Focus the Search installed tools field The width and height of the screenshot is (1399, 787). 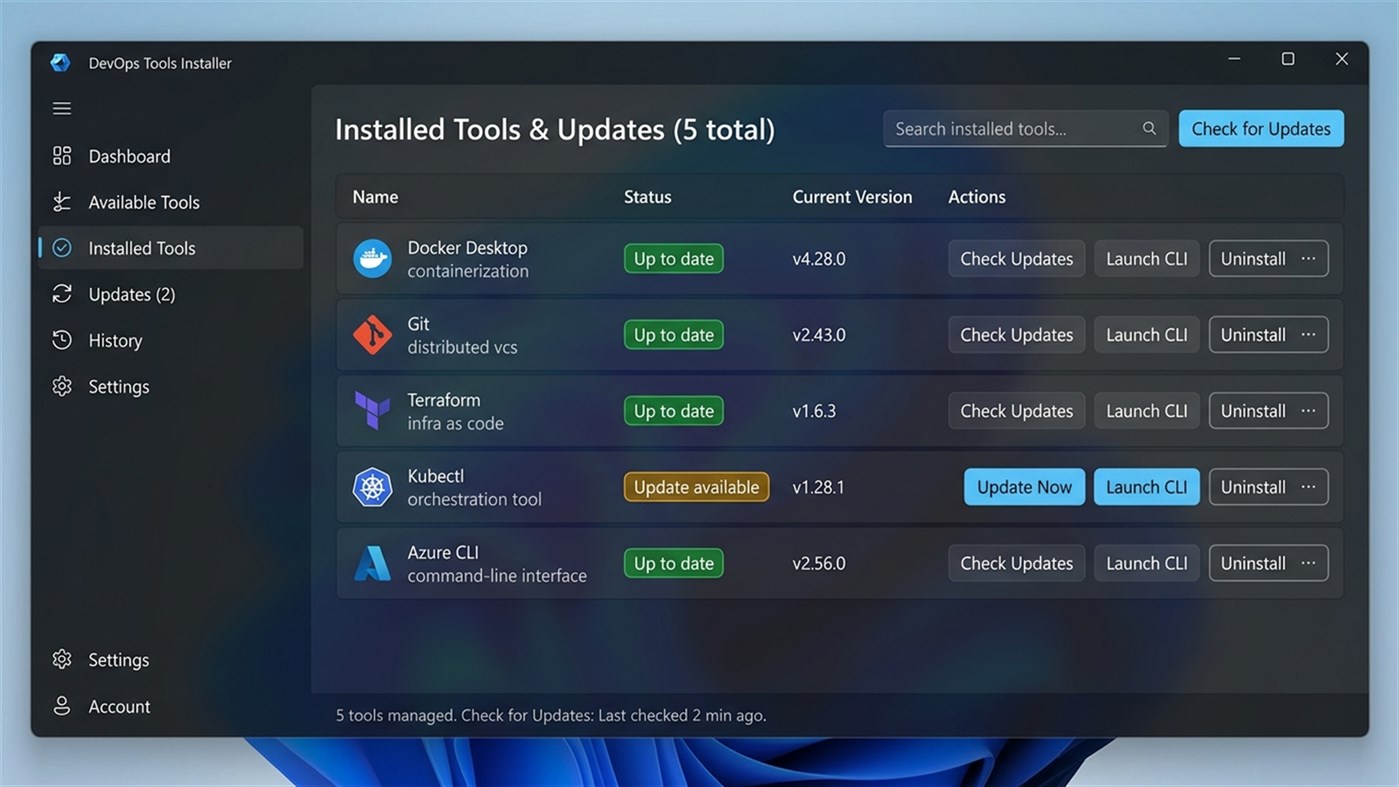[1025, 129]
